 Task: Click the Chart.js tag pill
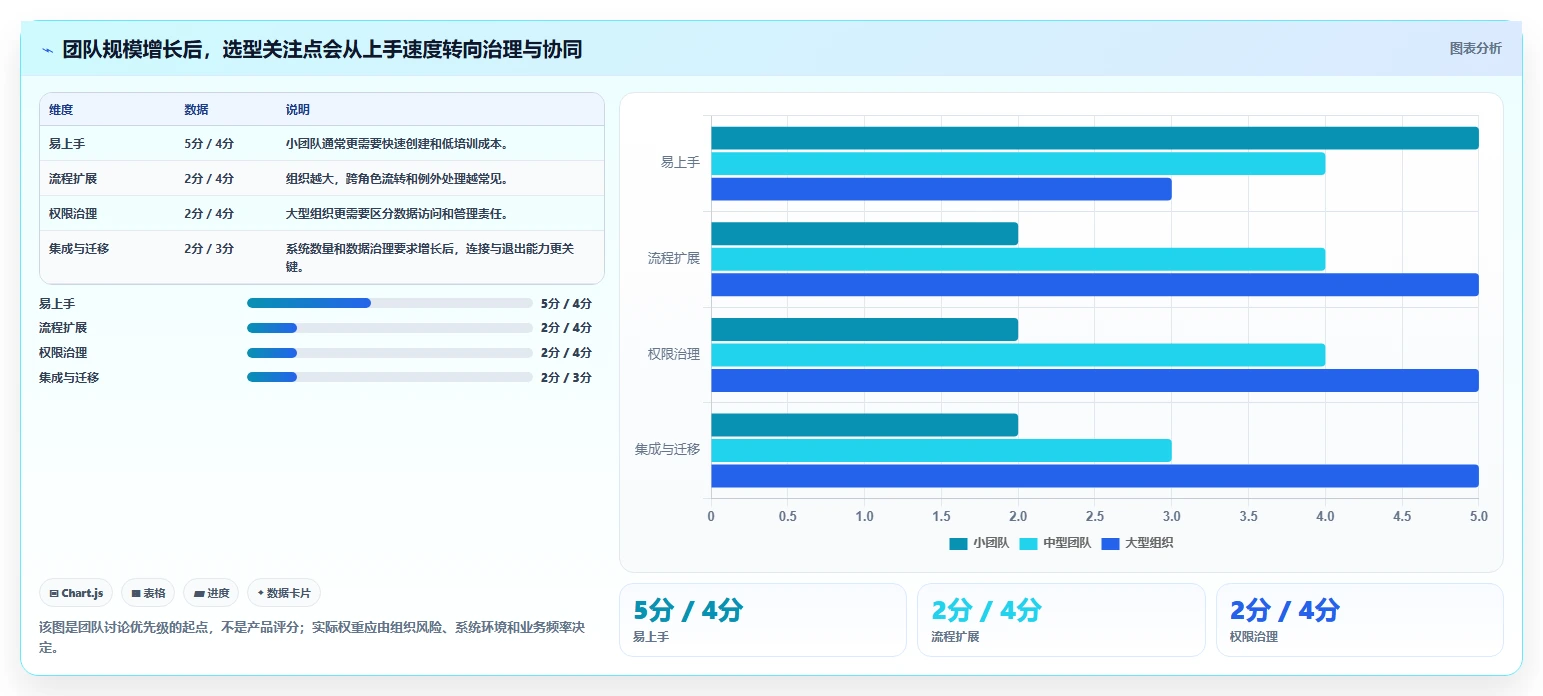click(77, 593)
